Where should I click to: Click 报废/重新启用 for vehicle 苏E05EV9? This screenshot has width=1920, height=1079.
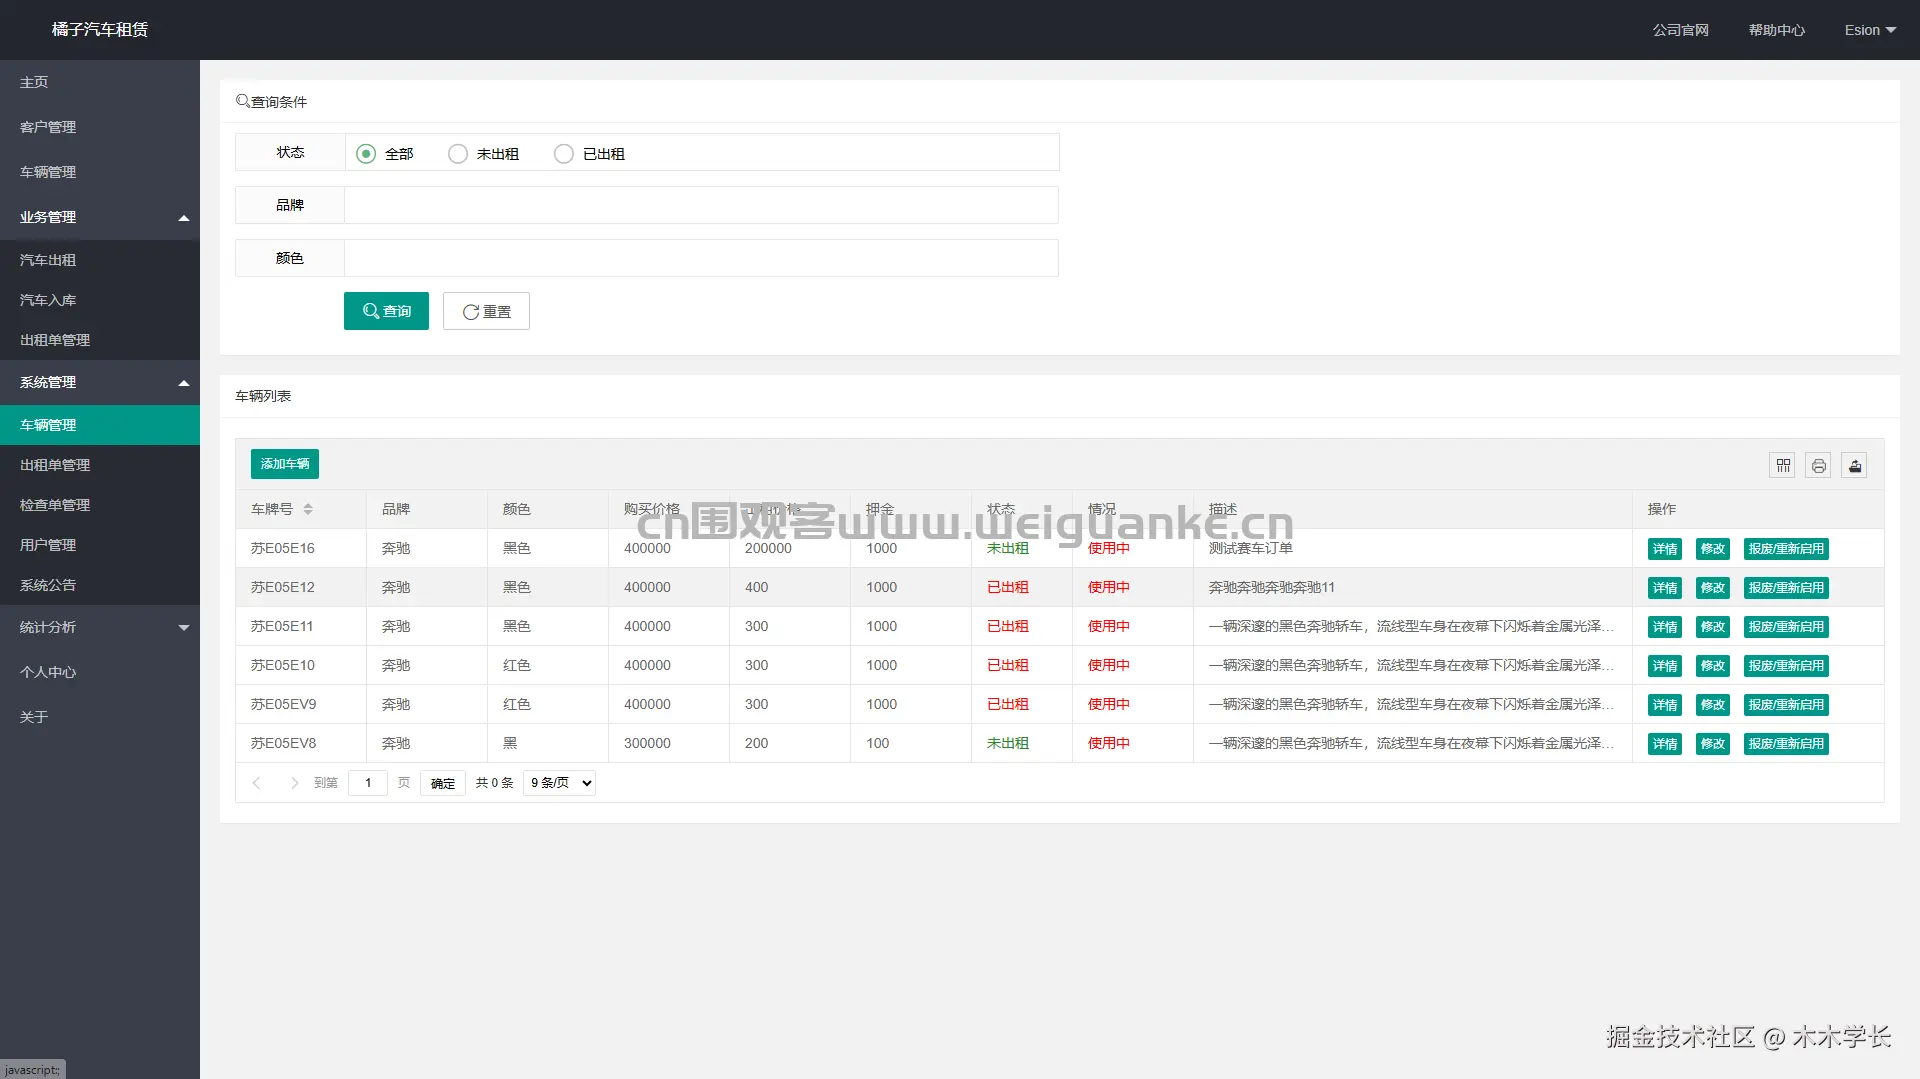tap(1786, 705)
